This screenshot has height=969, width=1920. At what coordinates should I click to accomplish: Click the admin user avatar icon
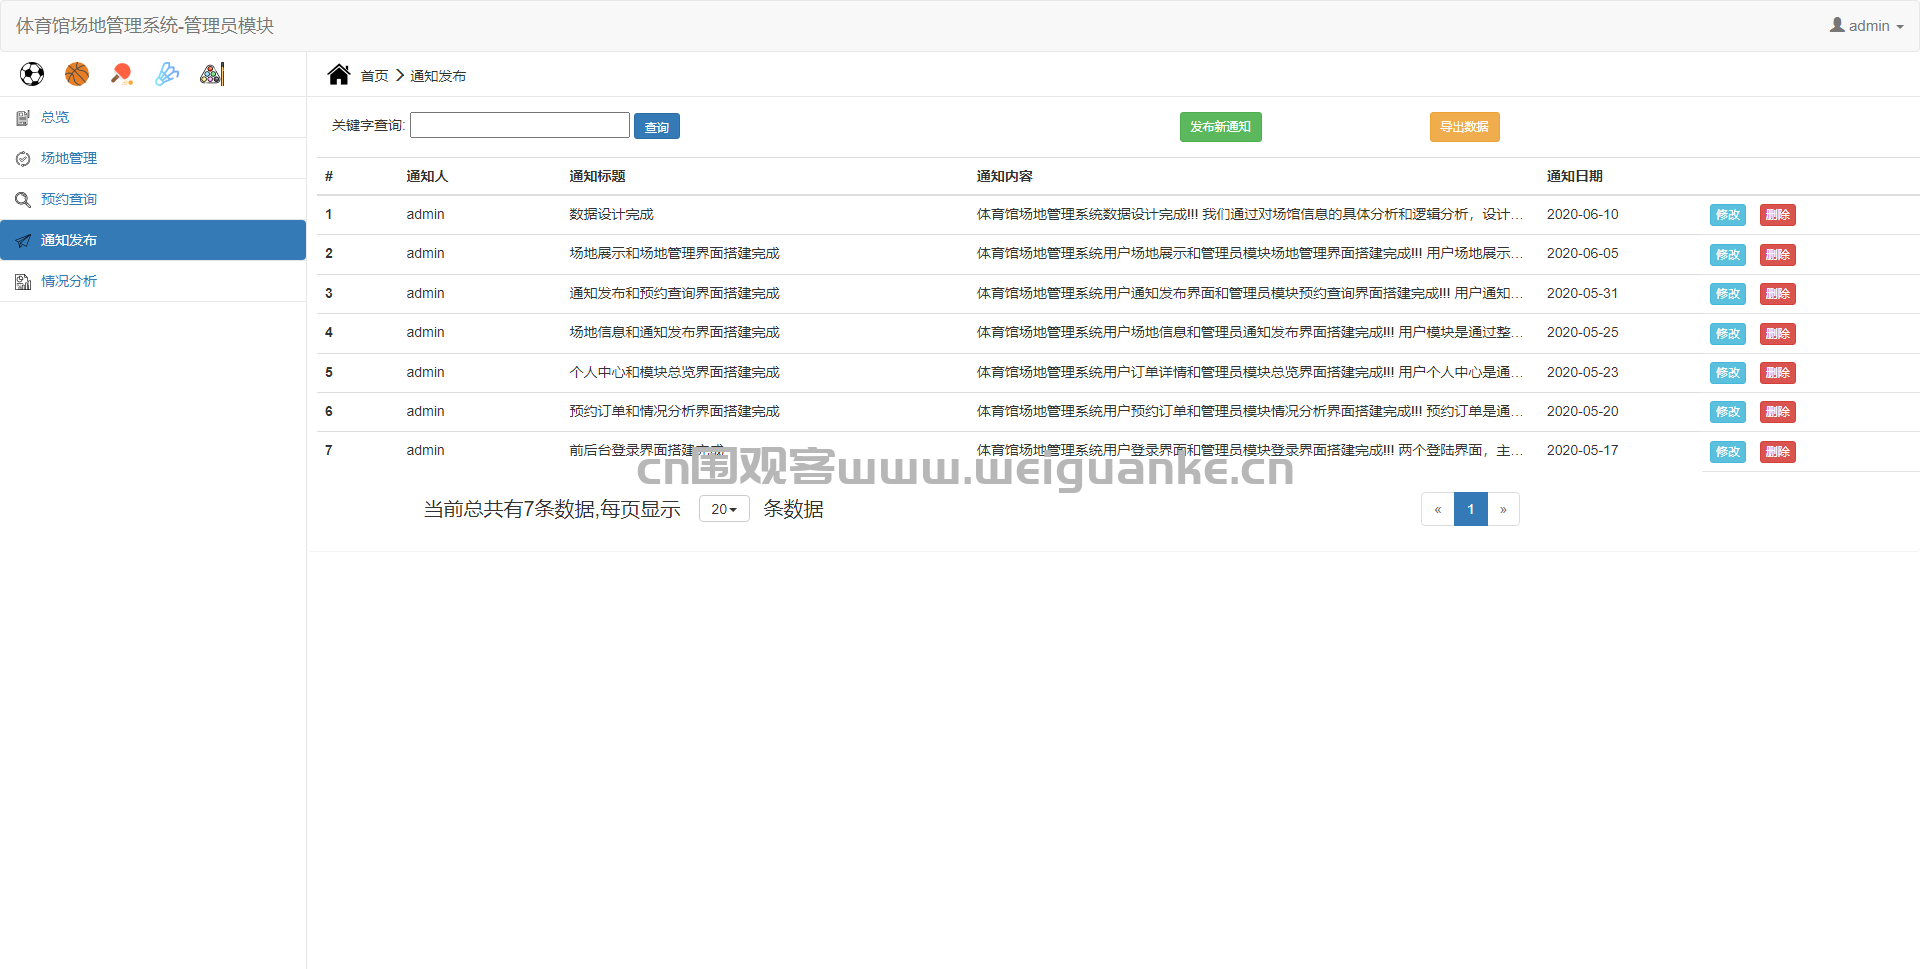(x=1837, y=25)
